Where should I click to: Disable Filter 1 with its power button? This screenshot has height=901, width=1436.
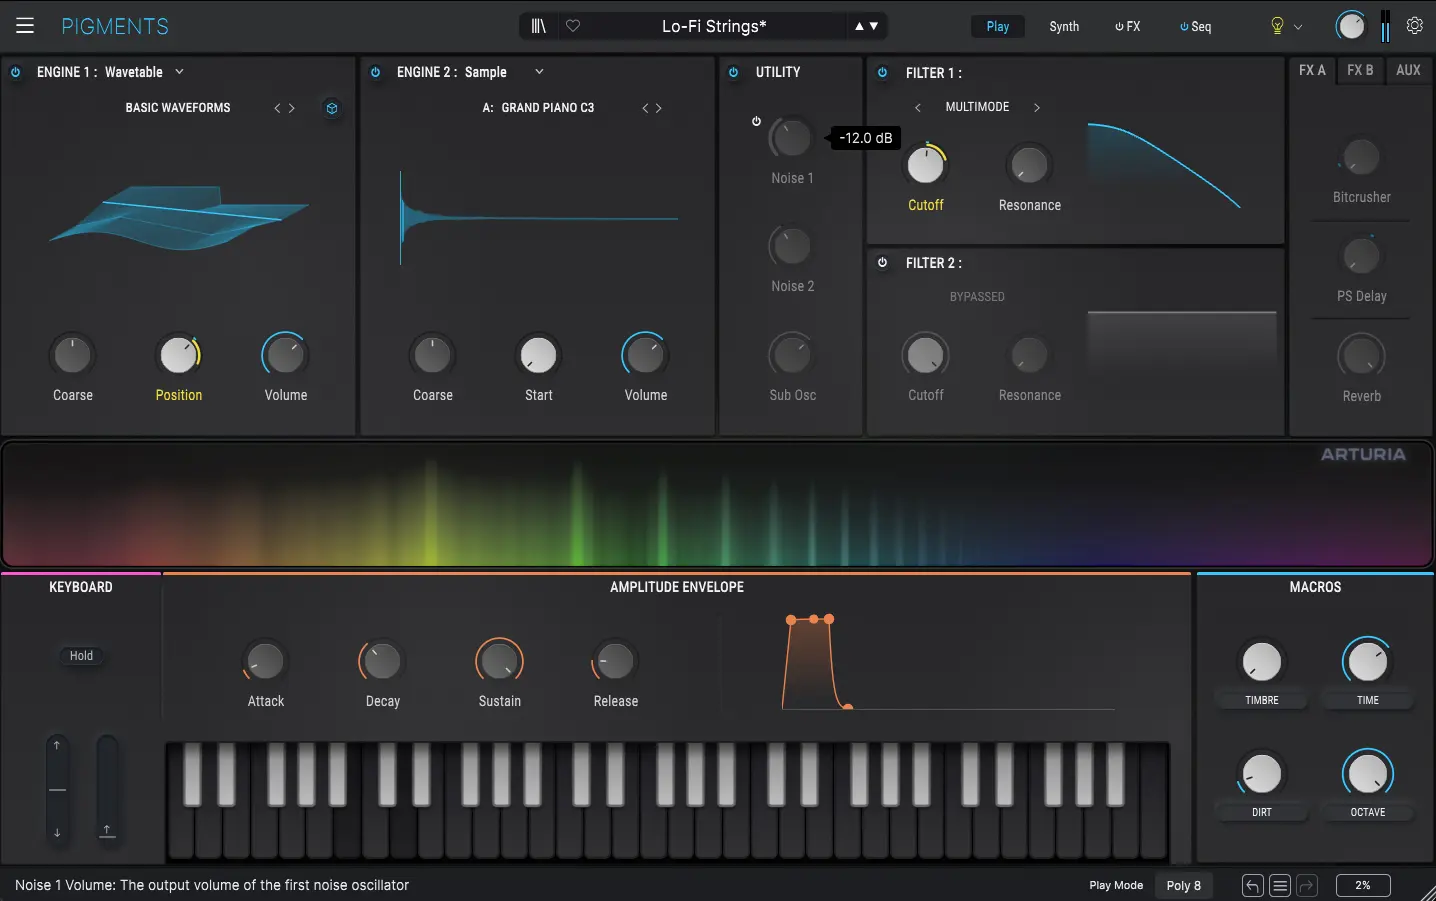pos(882,73)
